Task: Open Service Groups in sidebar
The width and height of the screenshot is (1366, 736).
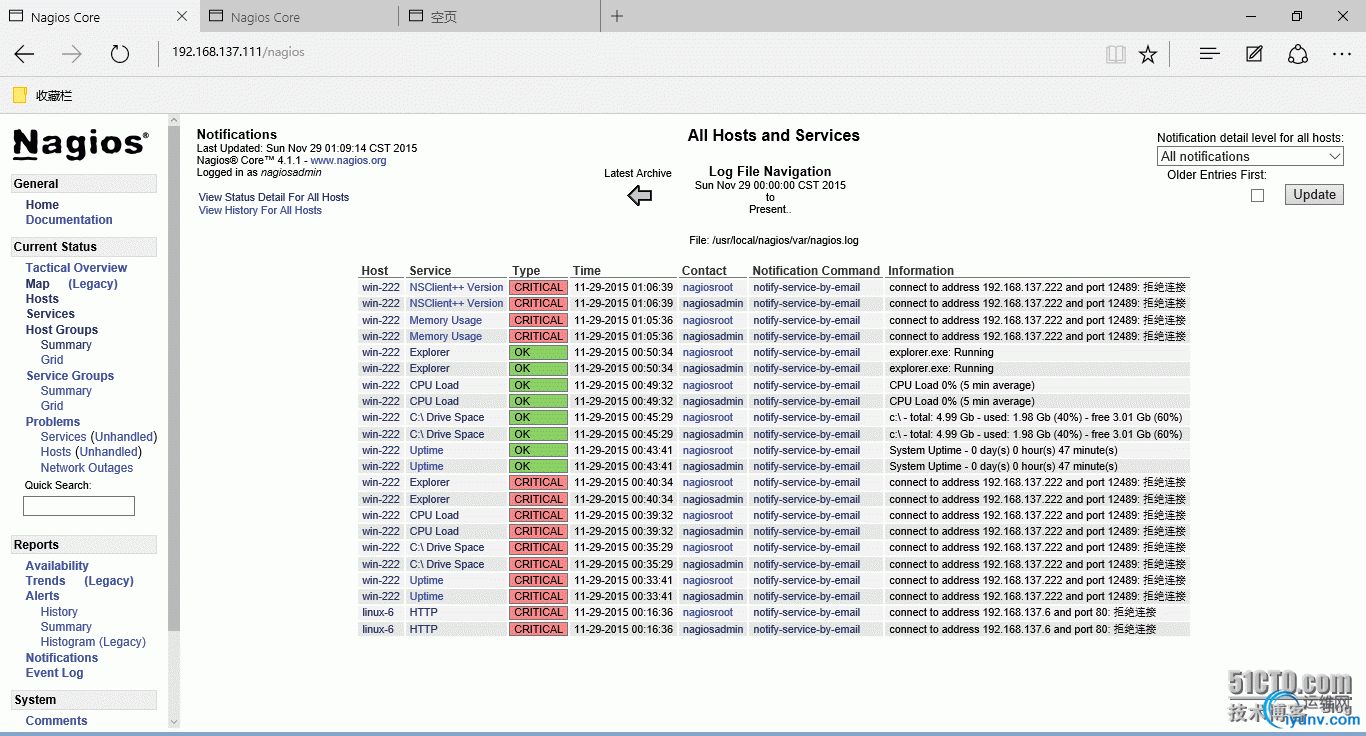Action: click(70, 376)
